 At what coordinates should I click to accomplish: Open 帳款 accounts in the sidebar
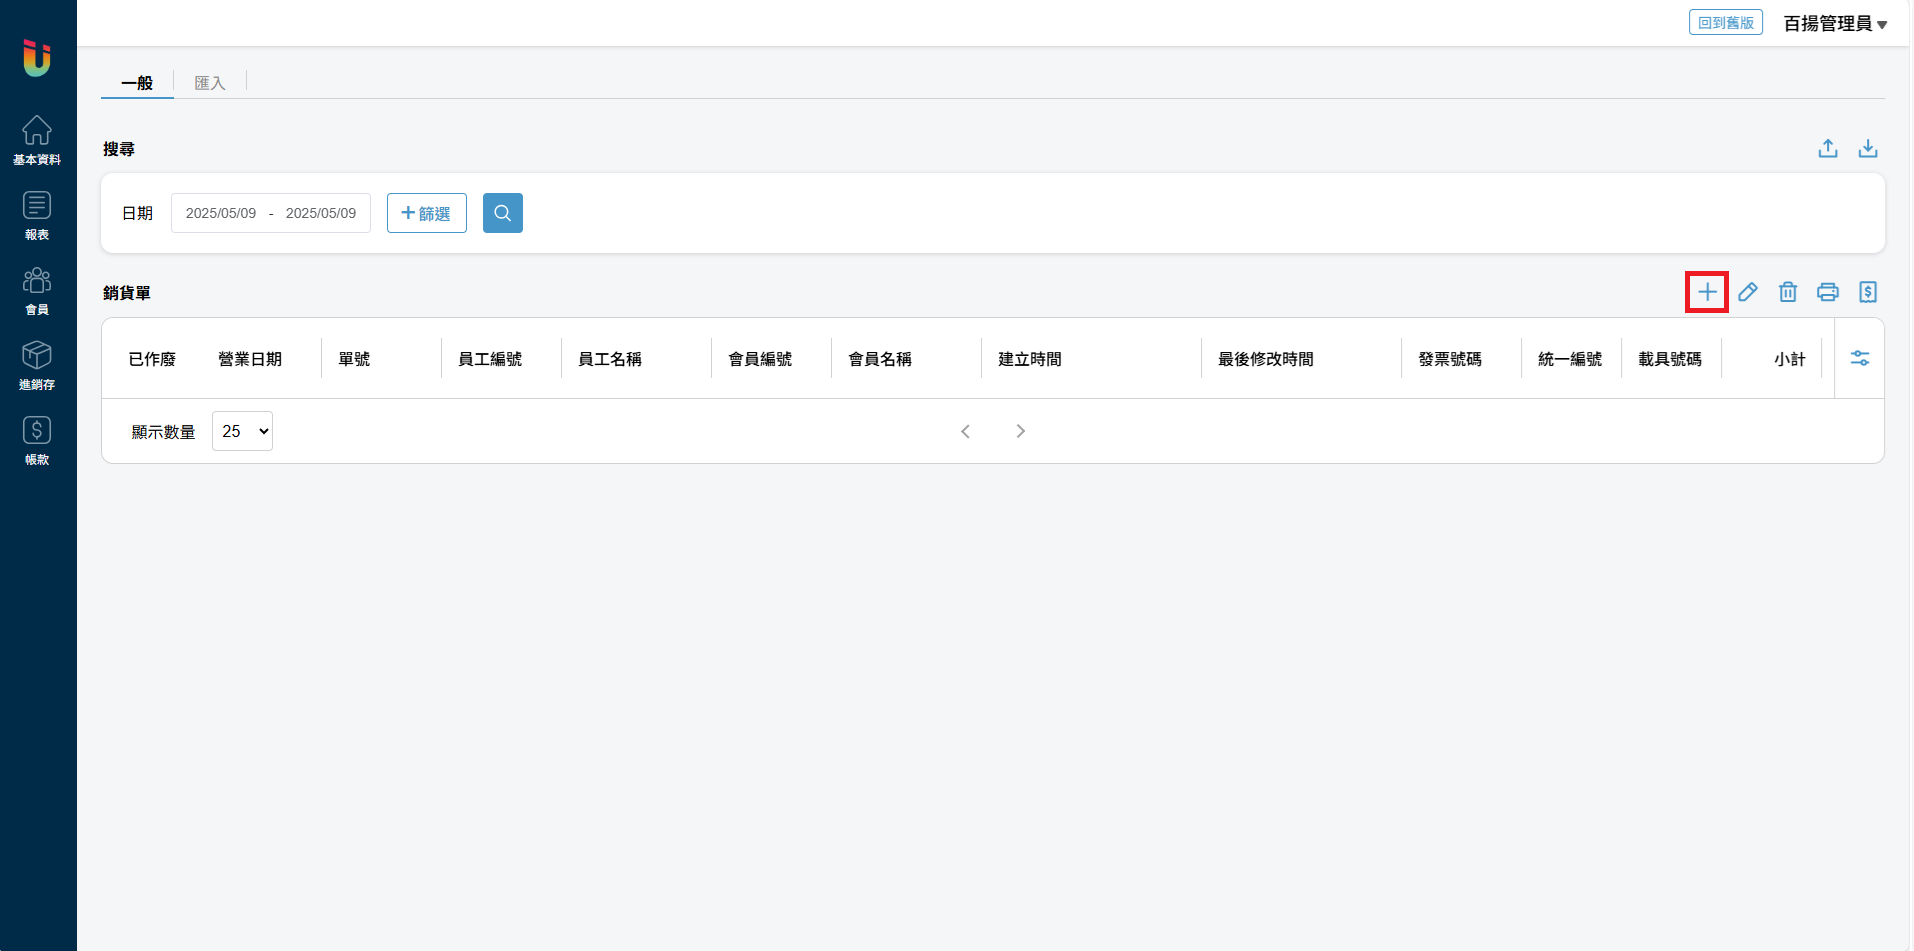pyautogui.click(x=37, y=440)
